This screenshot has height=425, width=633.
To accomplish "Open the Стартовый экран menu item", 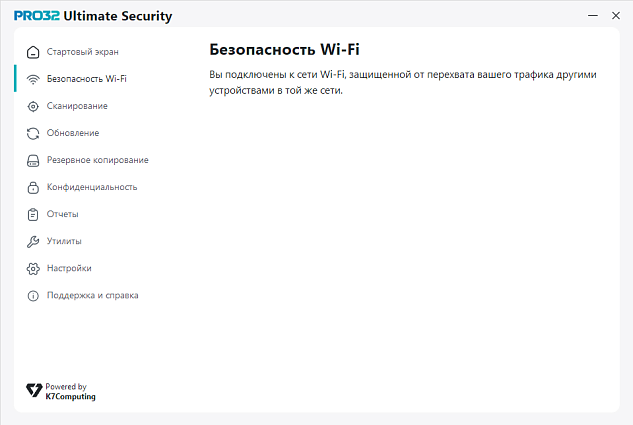I will (82, 52).
